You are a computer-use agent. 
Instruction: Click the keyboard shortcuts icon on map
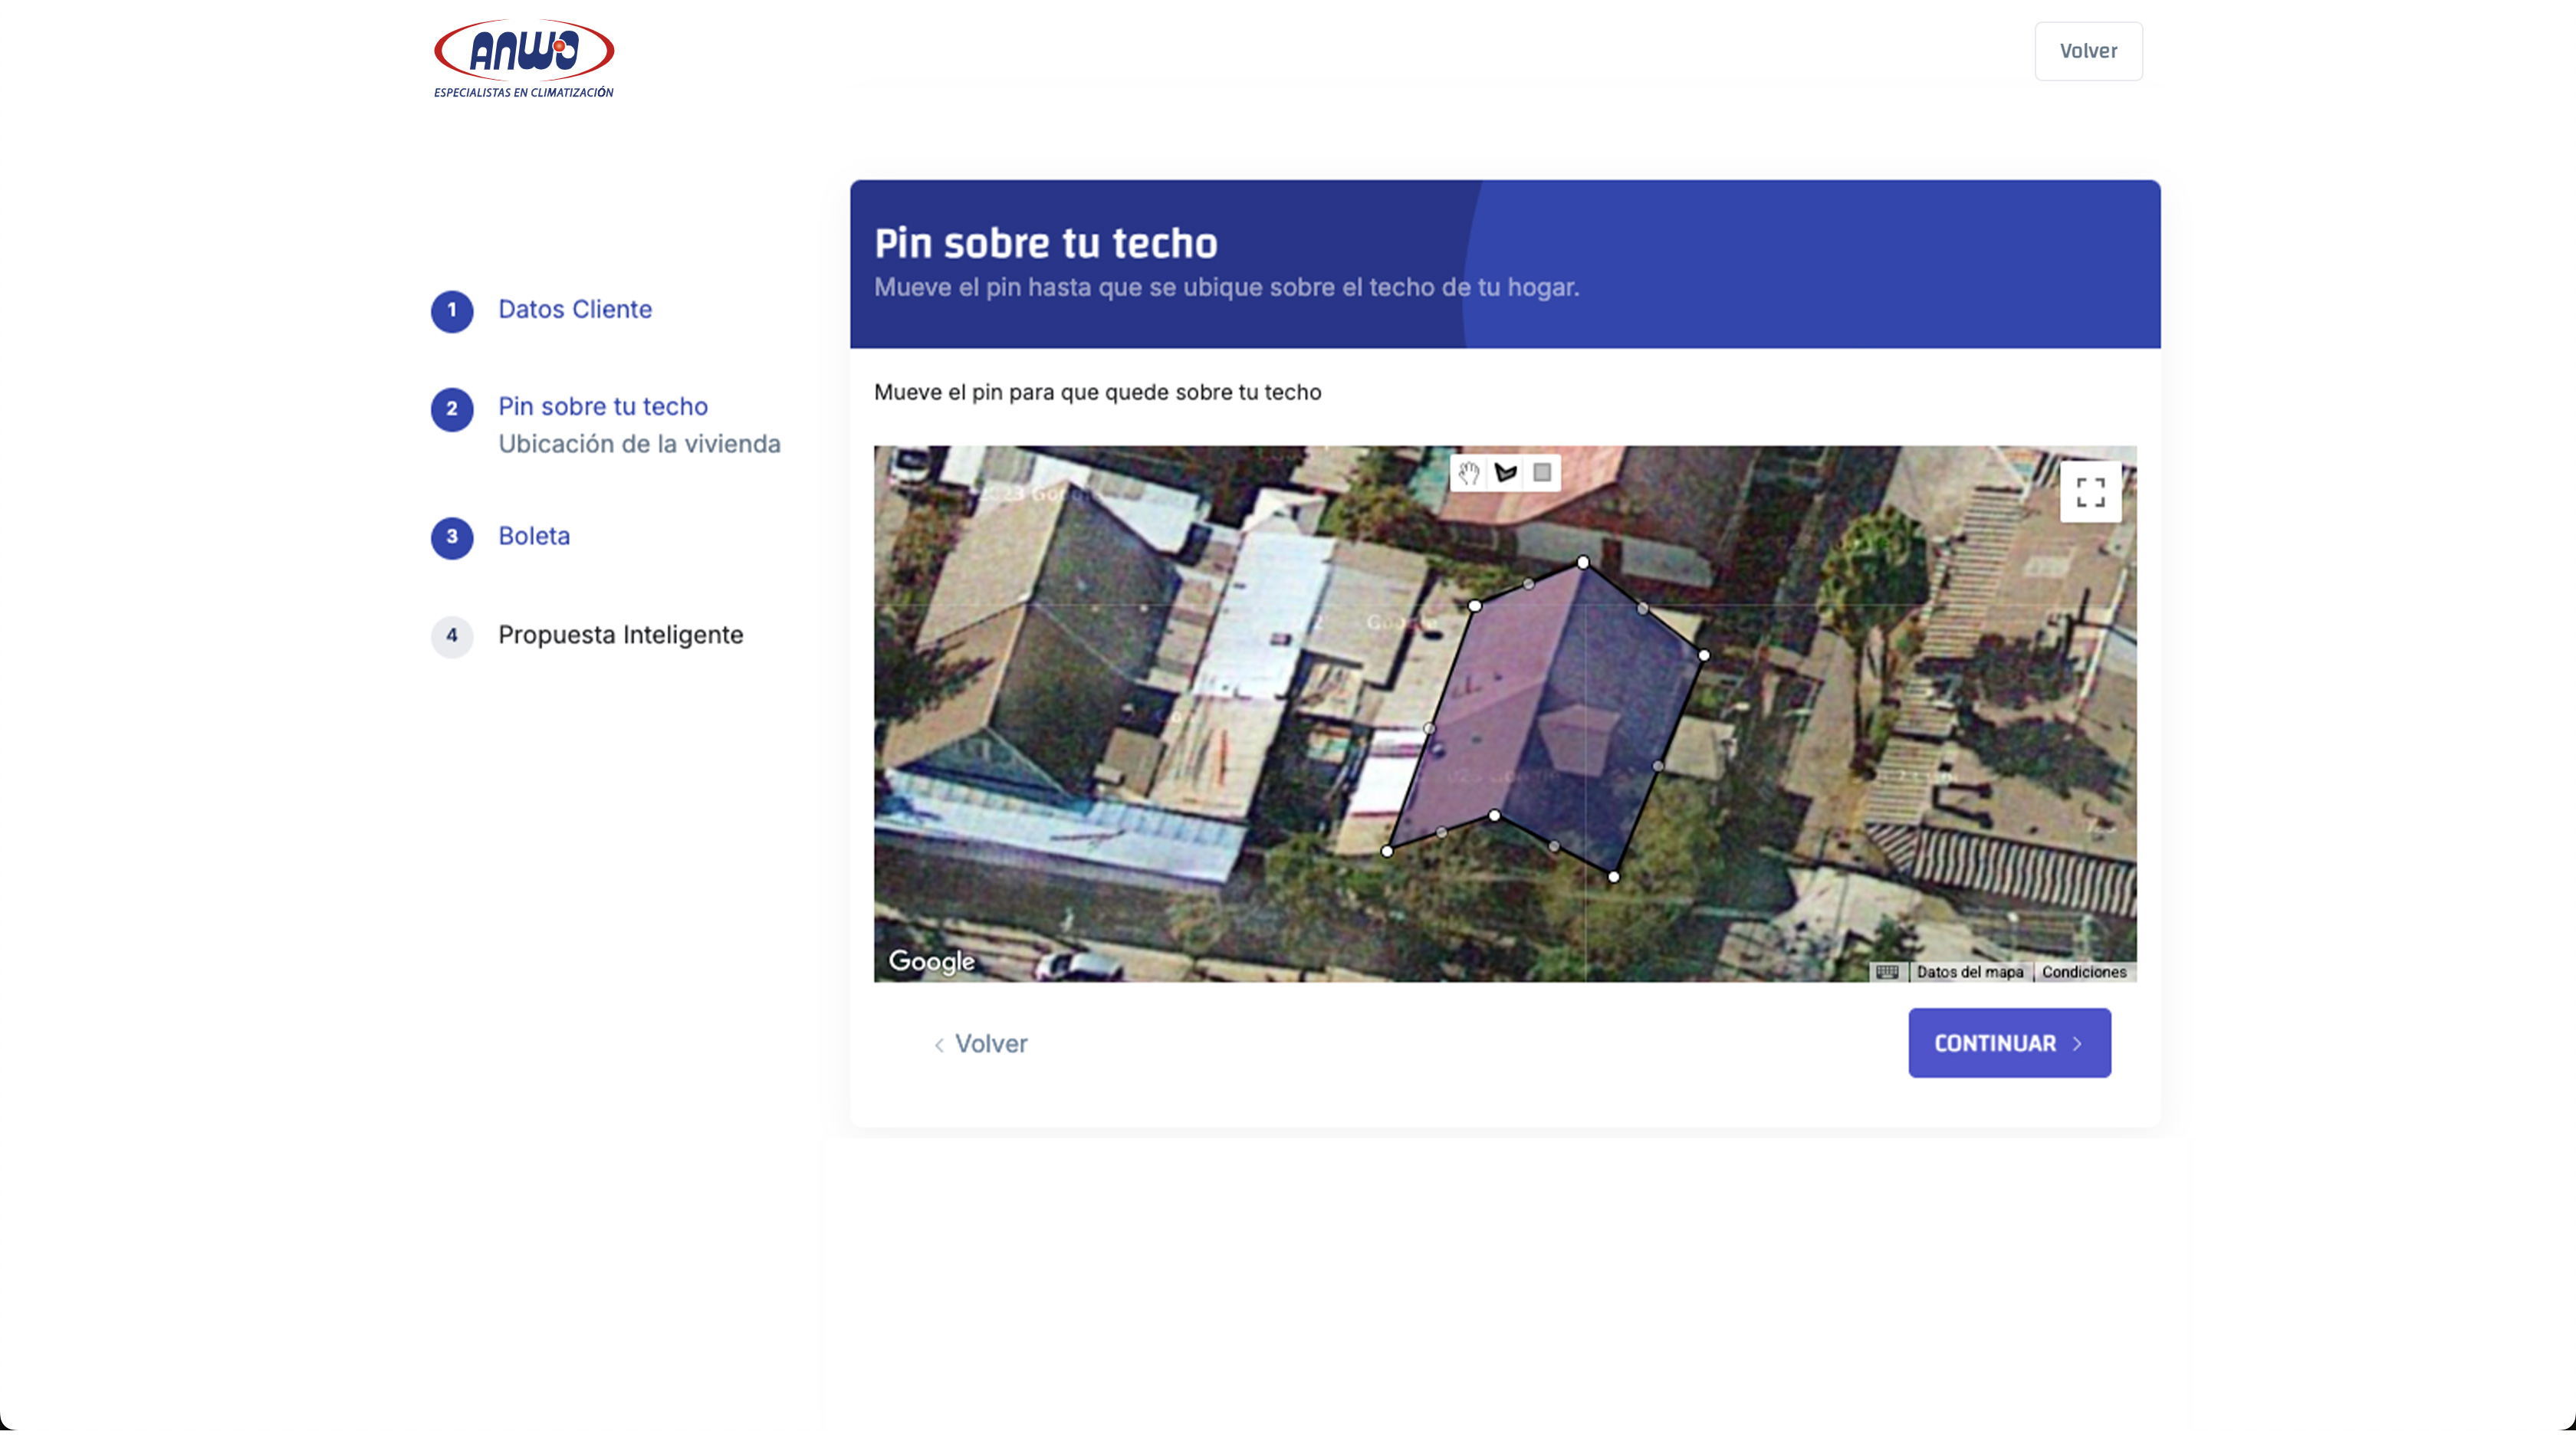1887,972
